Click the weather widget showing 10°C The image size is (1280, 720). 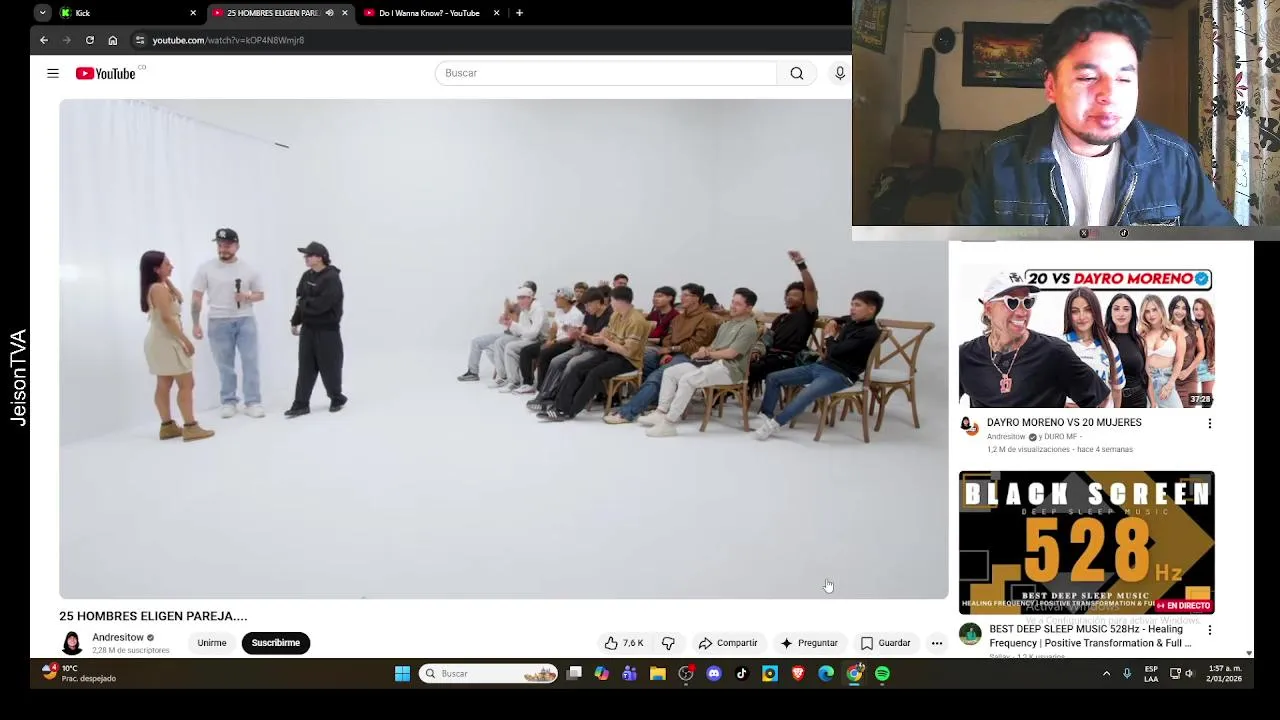[80, 673]
